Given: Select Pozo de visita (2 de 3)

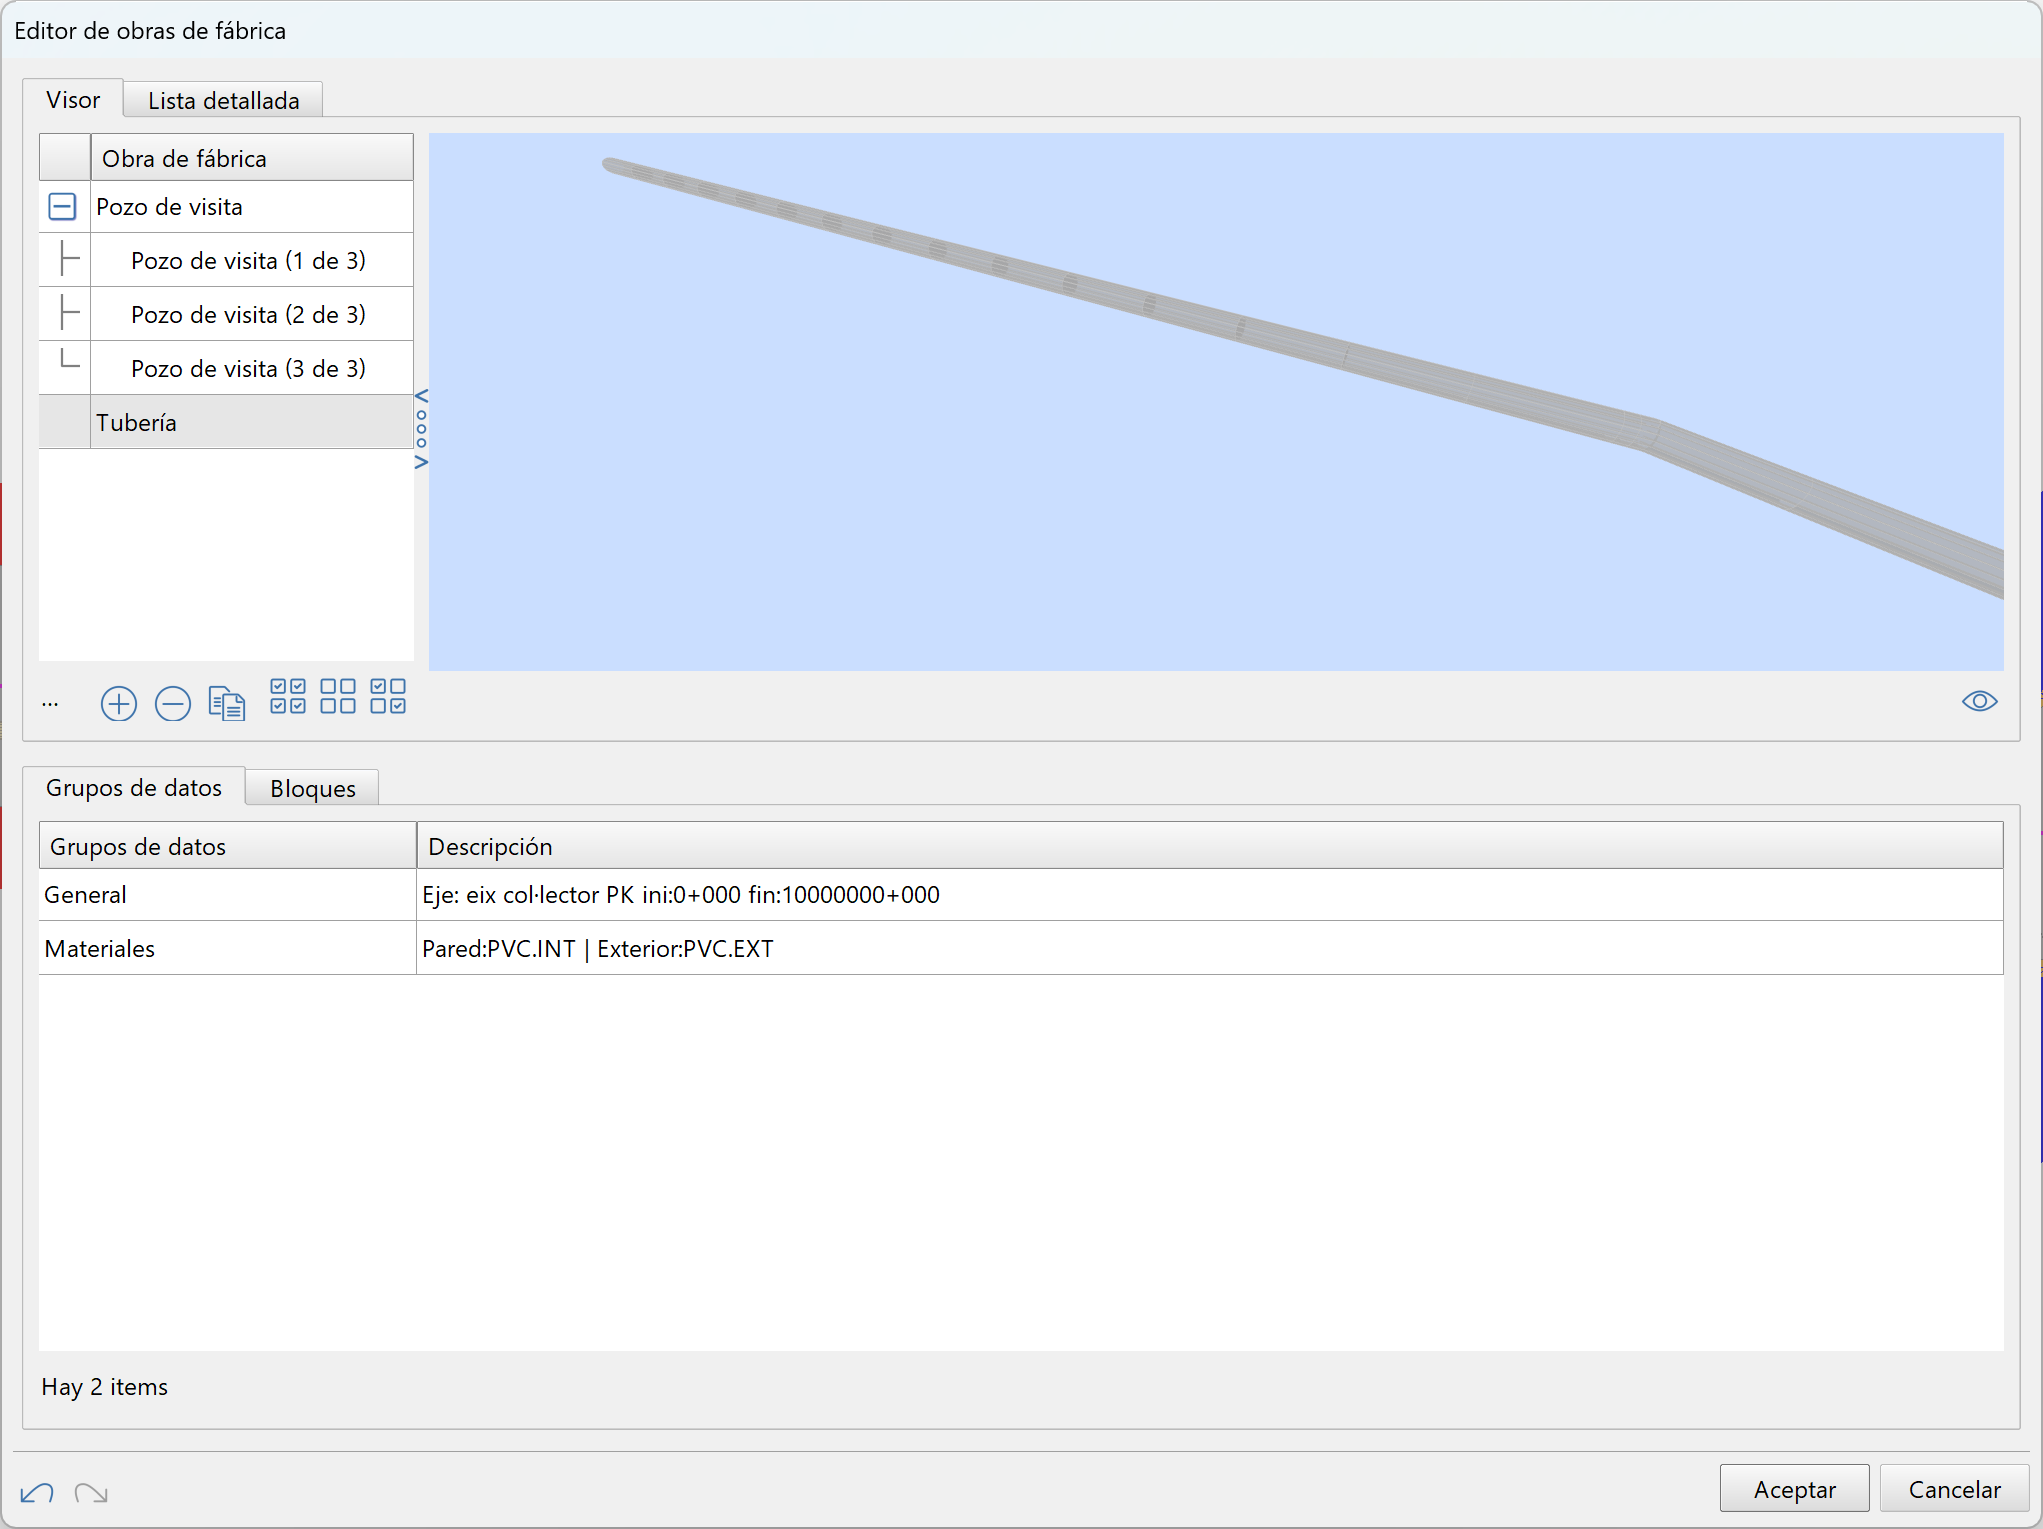Looking at the screenshot, I should click(248, 315).
